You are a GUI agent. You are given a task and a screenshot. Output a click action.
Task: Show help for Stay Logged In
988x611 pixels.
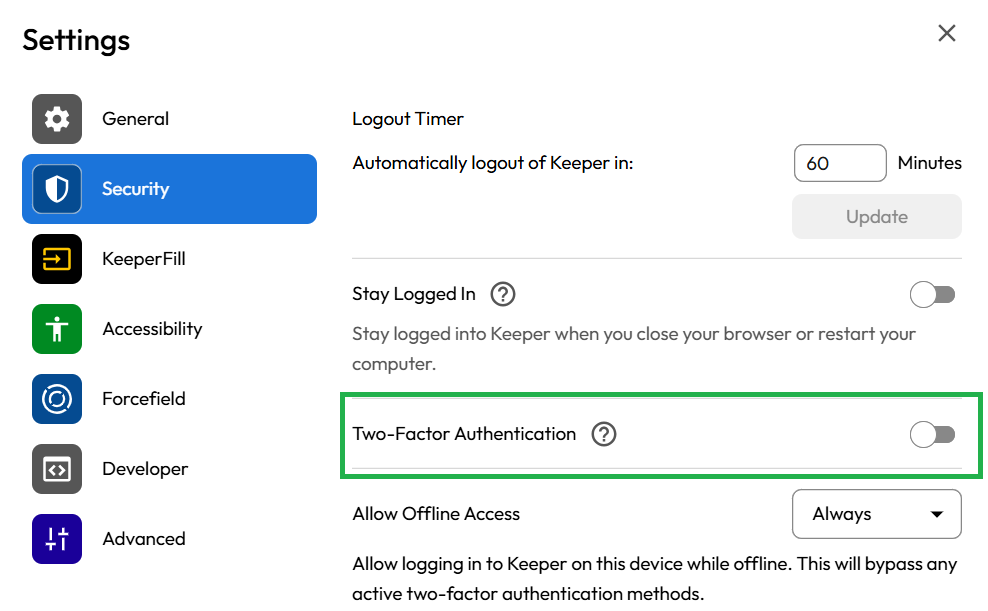[x=503, y=294]
